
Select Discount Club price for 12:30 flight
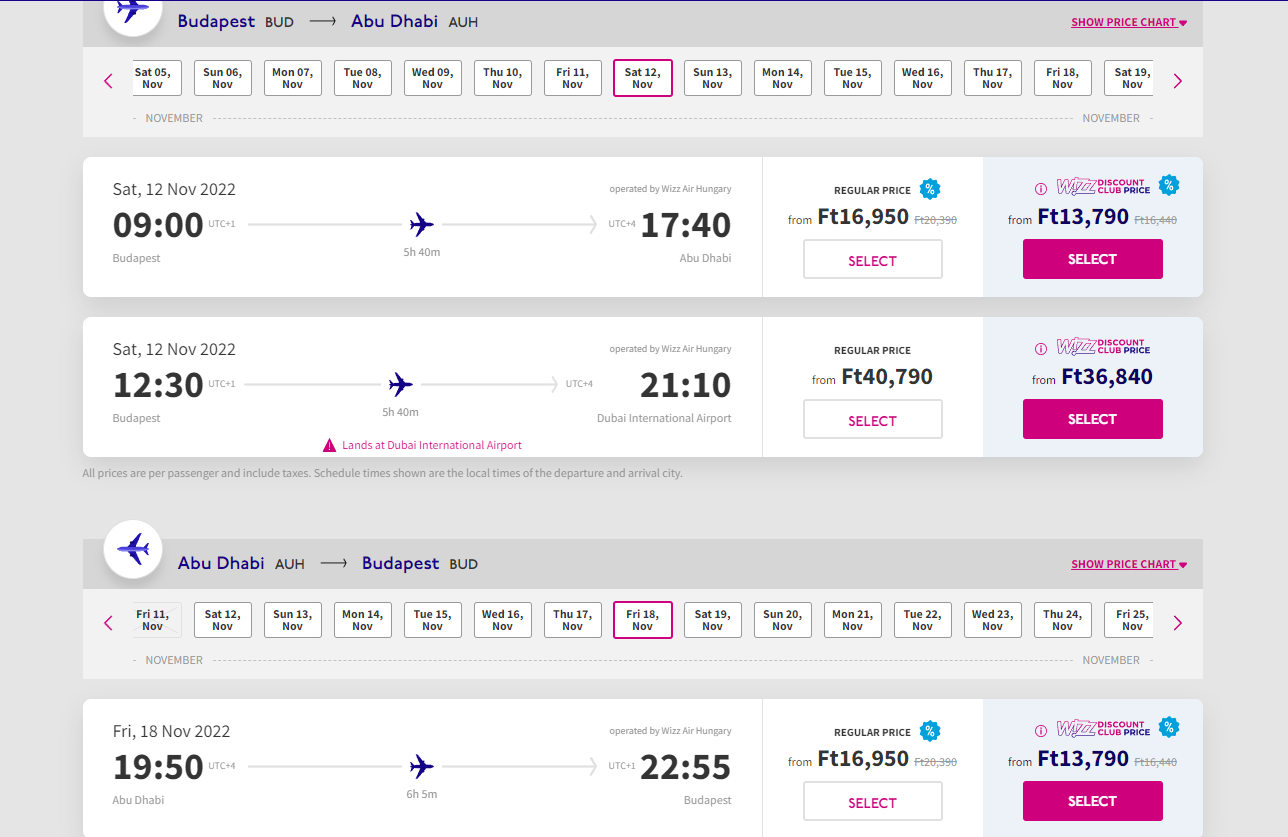(x=1093, y=419)
